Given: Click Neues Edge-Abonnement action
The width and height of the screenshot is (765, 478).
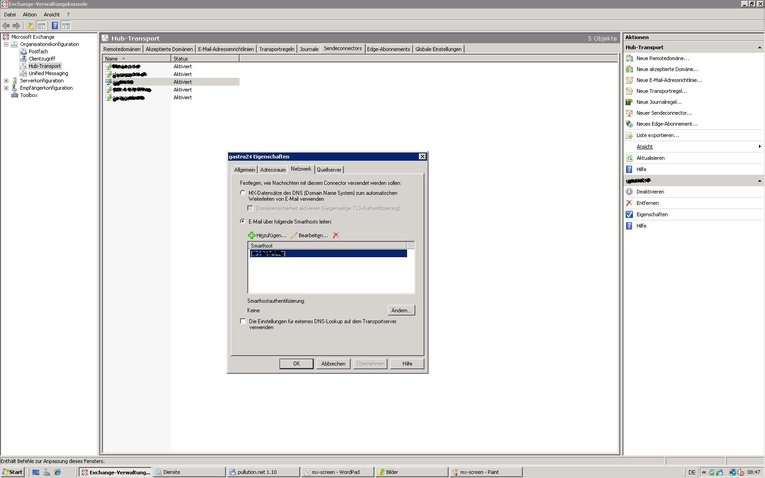Looking at the screenshot, I should (666, 124).
